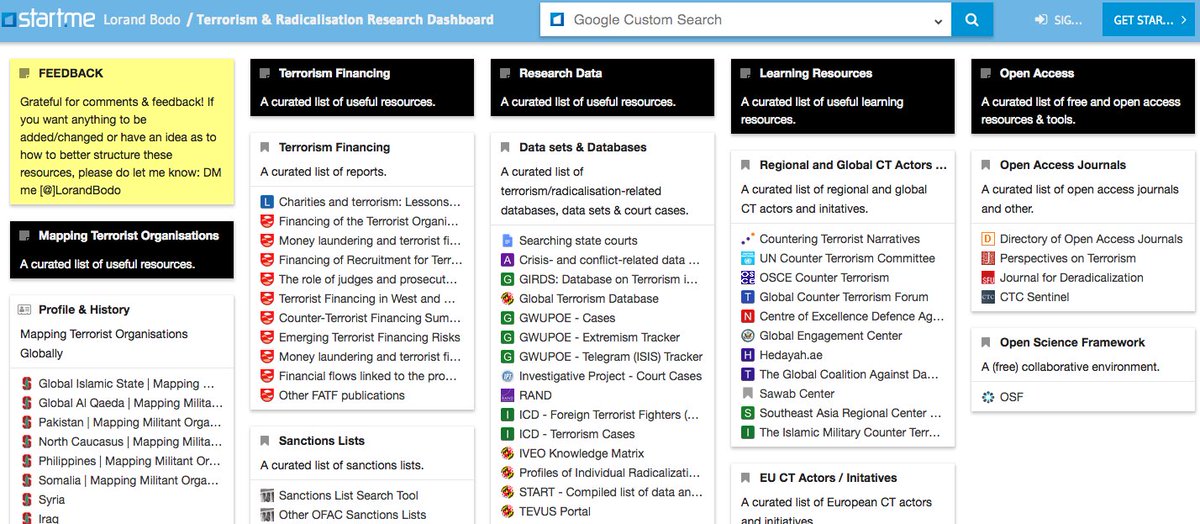This screenshot has height=524, width=1200.
Task: Click the EU CT Actors / Initatives title
Action: click(x=828, y=478)
